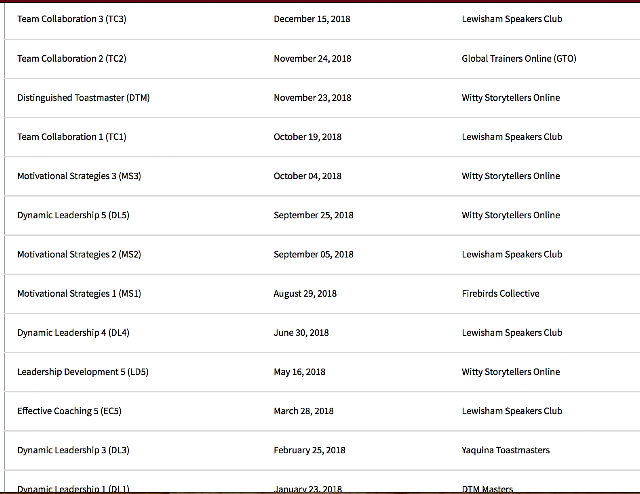Select the Effective Coaching 5 (EC5) entry

pyautogui.click(x=69, y=411)
